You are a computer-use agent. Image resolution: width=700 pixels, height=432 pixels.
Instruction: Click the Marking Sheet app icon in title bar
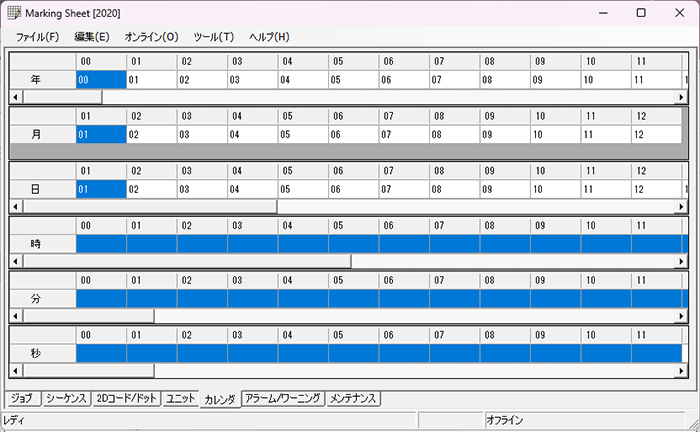point(13,12)
